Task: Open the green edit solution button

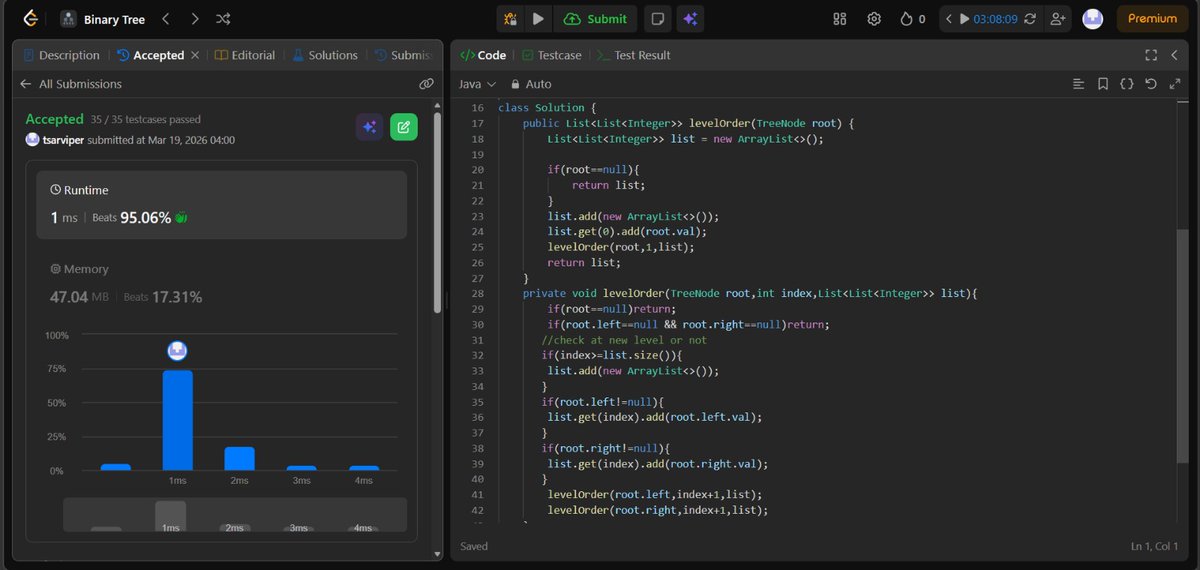Action: click(x=404, y=127)
